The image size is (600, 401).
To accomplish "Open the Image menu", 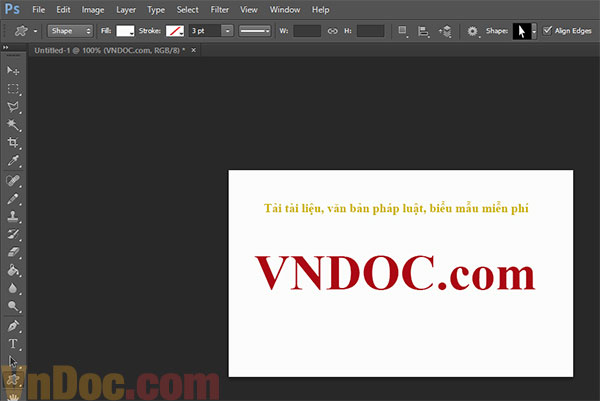I will (93, 10).
